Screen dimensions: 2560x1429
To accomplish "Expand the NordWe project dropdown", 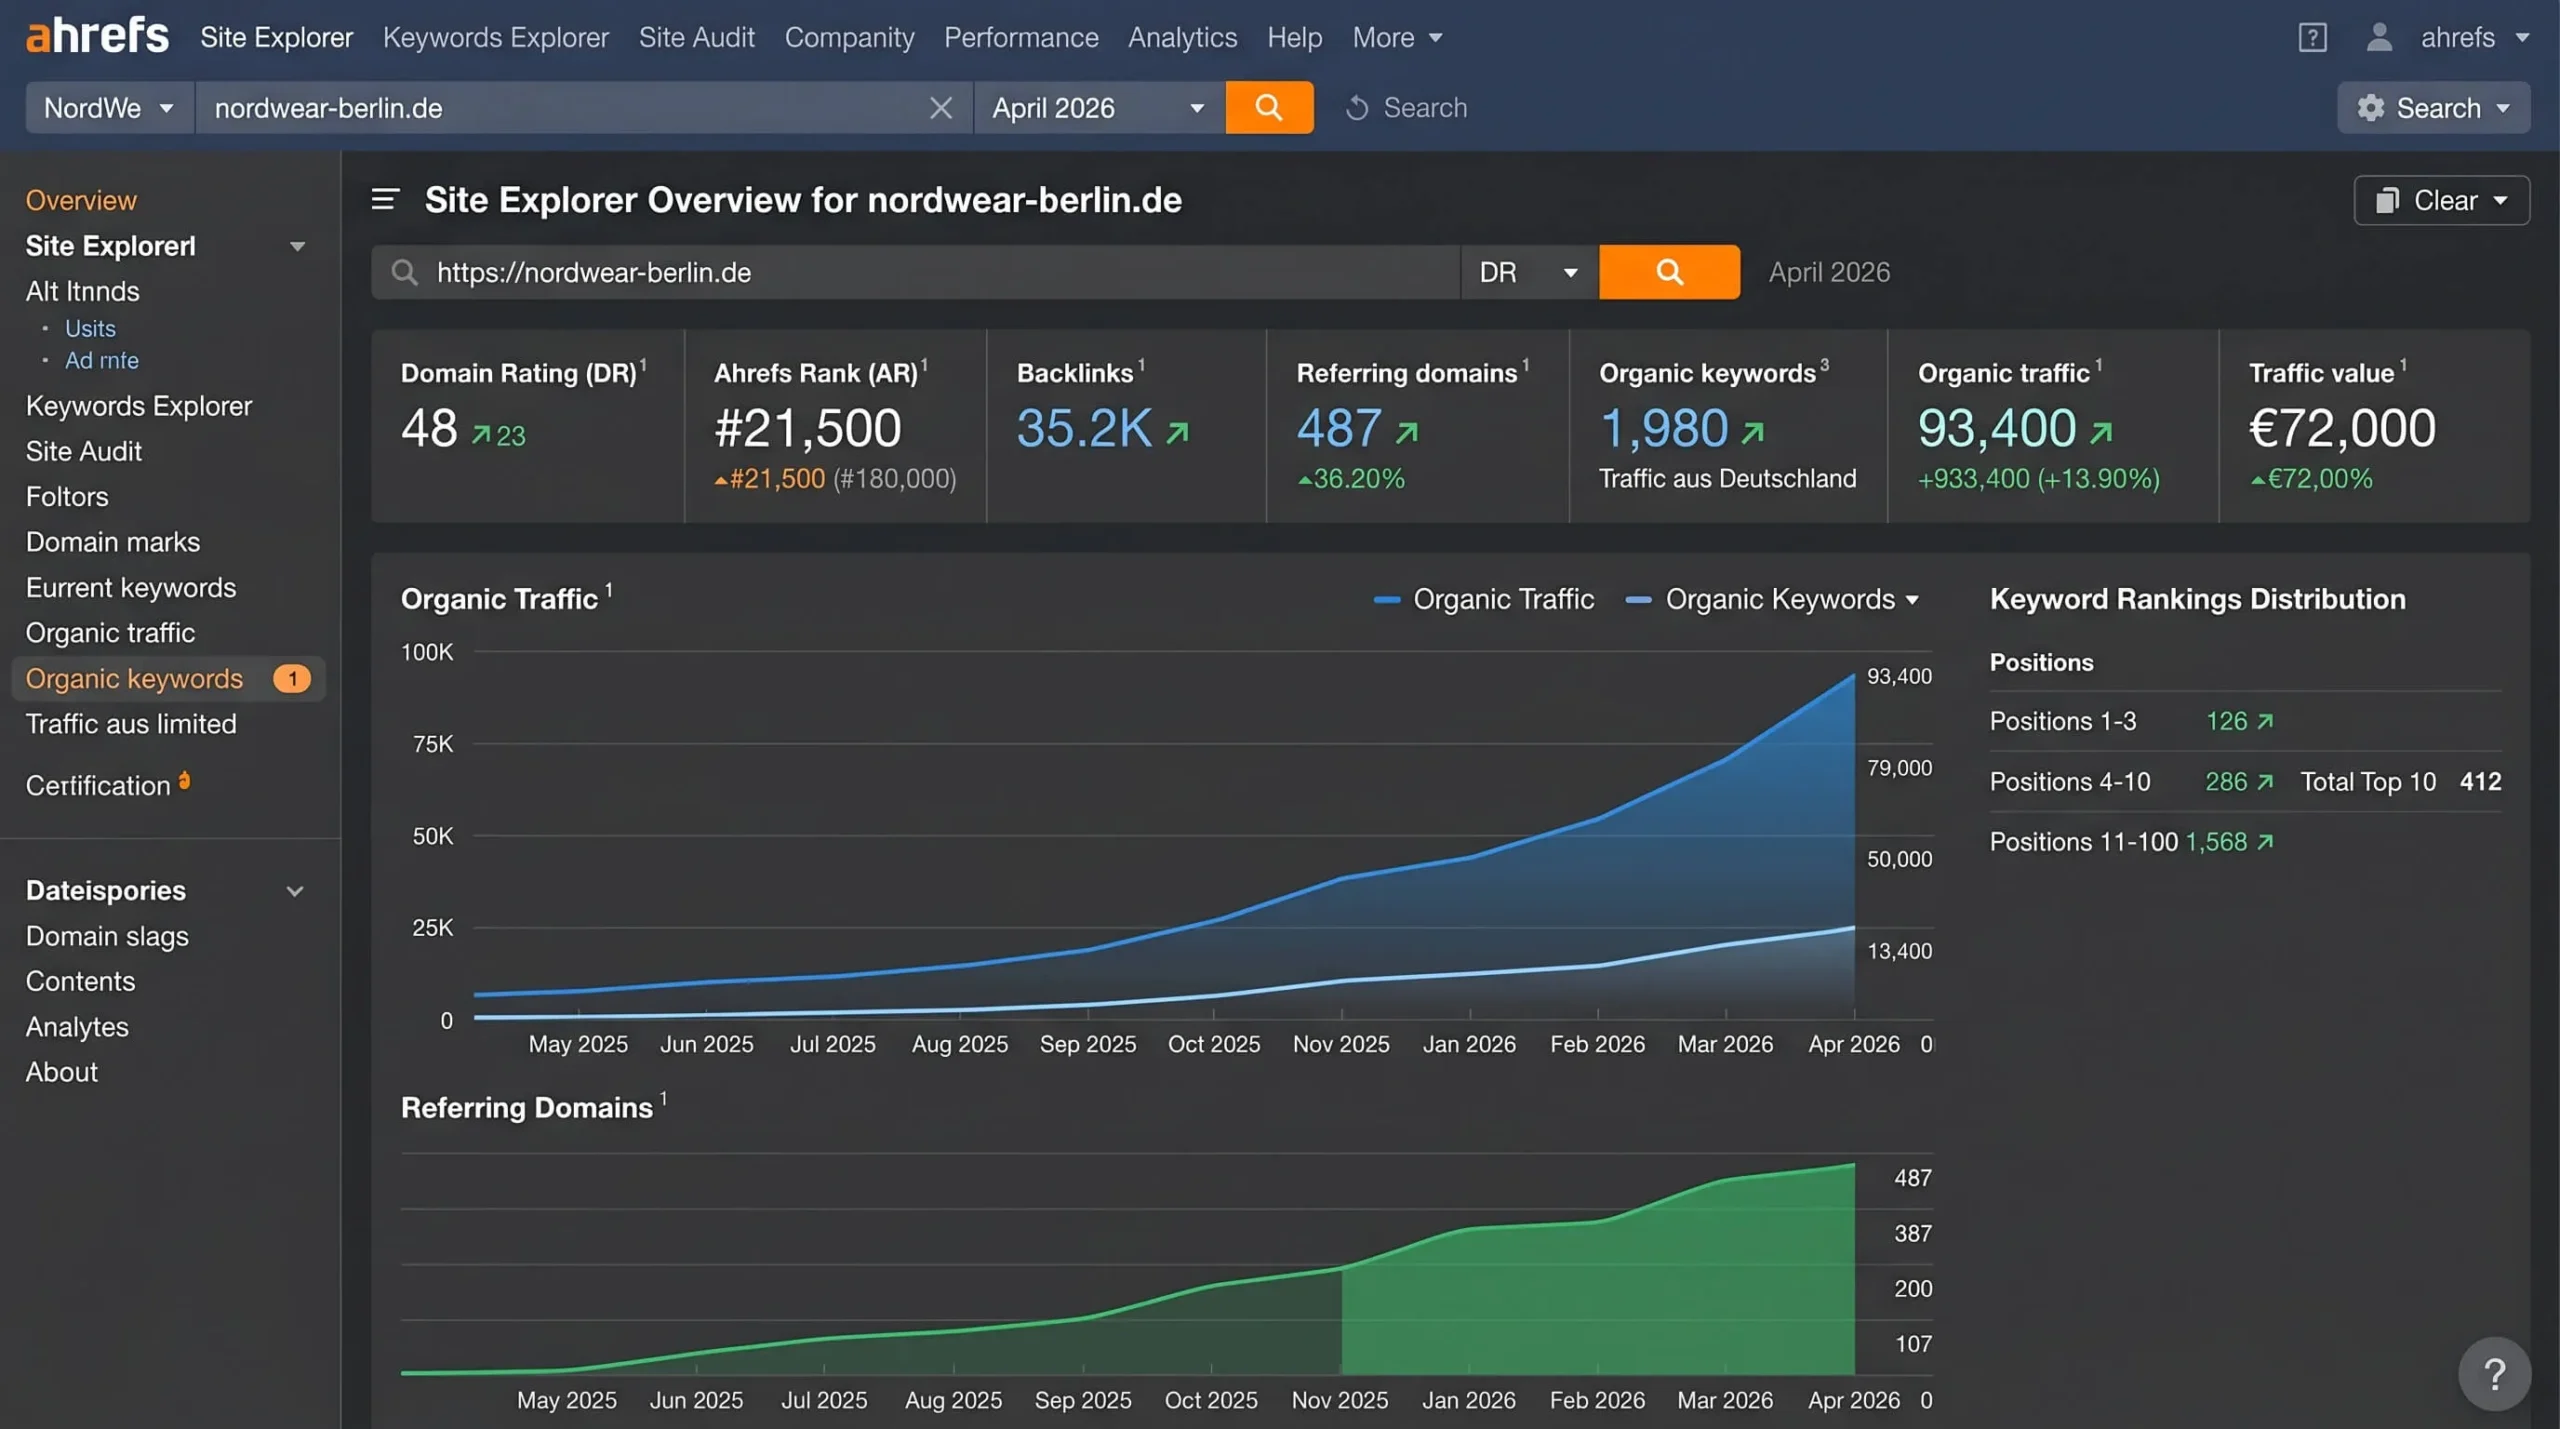I will click(x=109, y=107).
